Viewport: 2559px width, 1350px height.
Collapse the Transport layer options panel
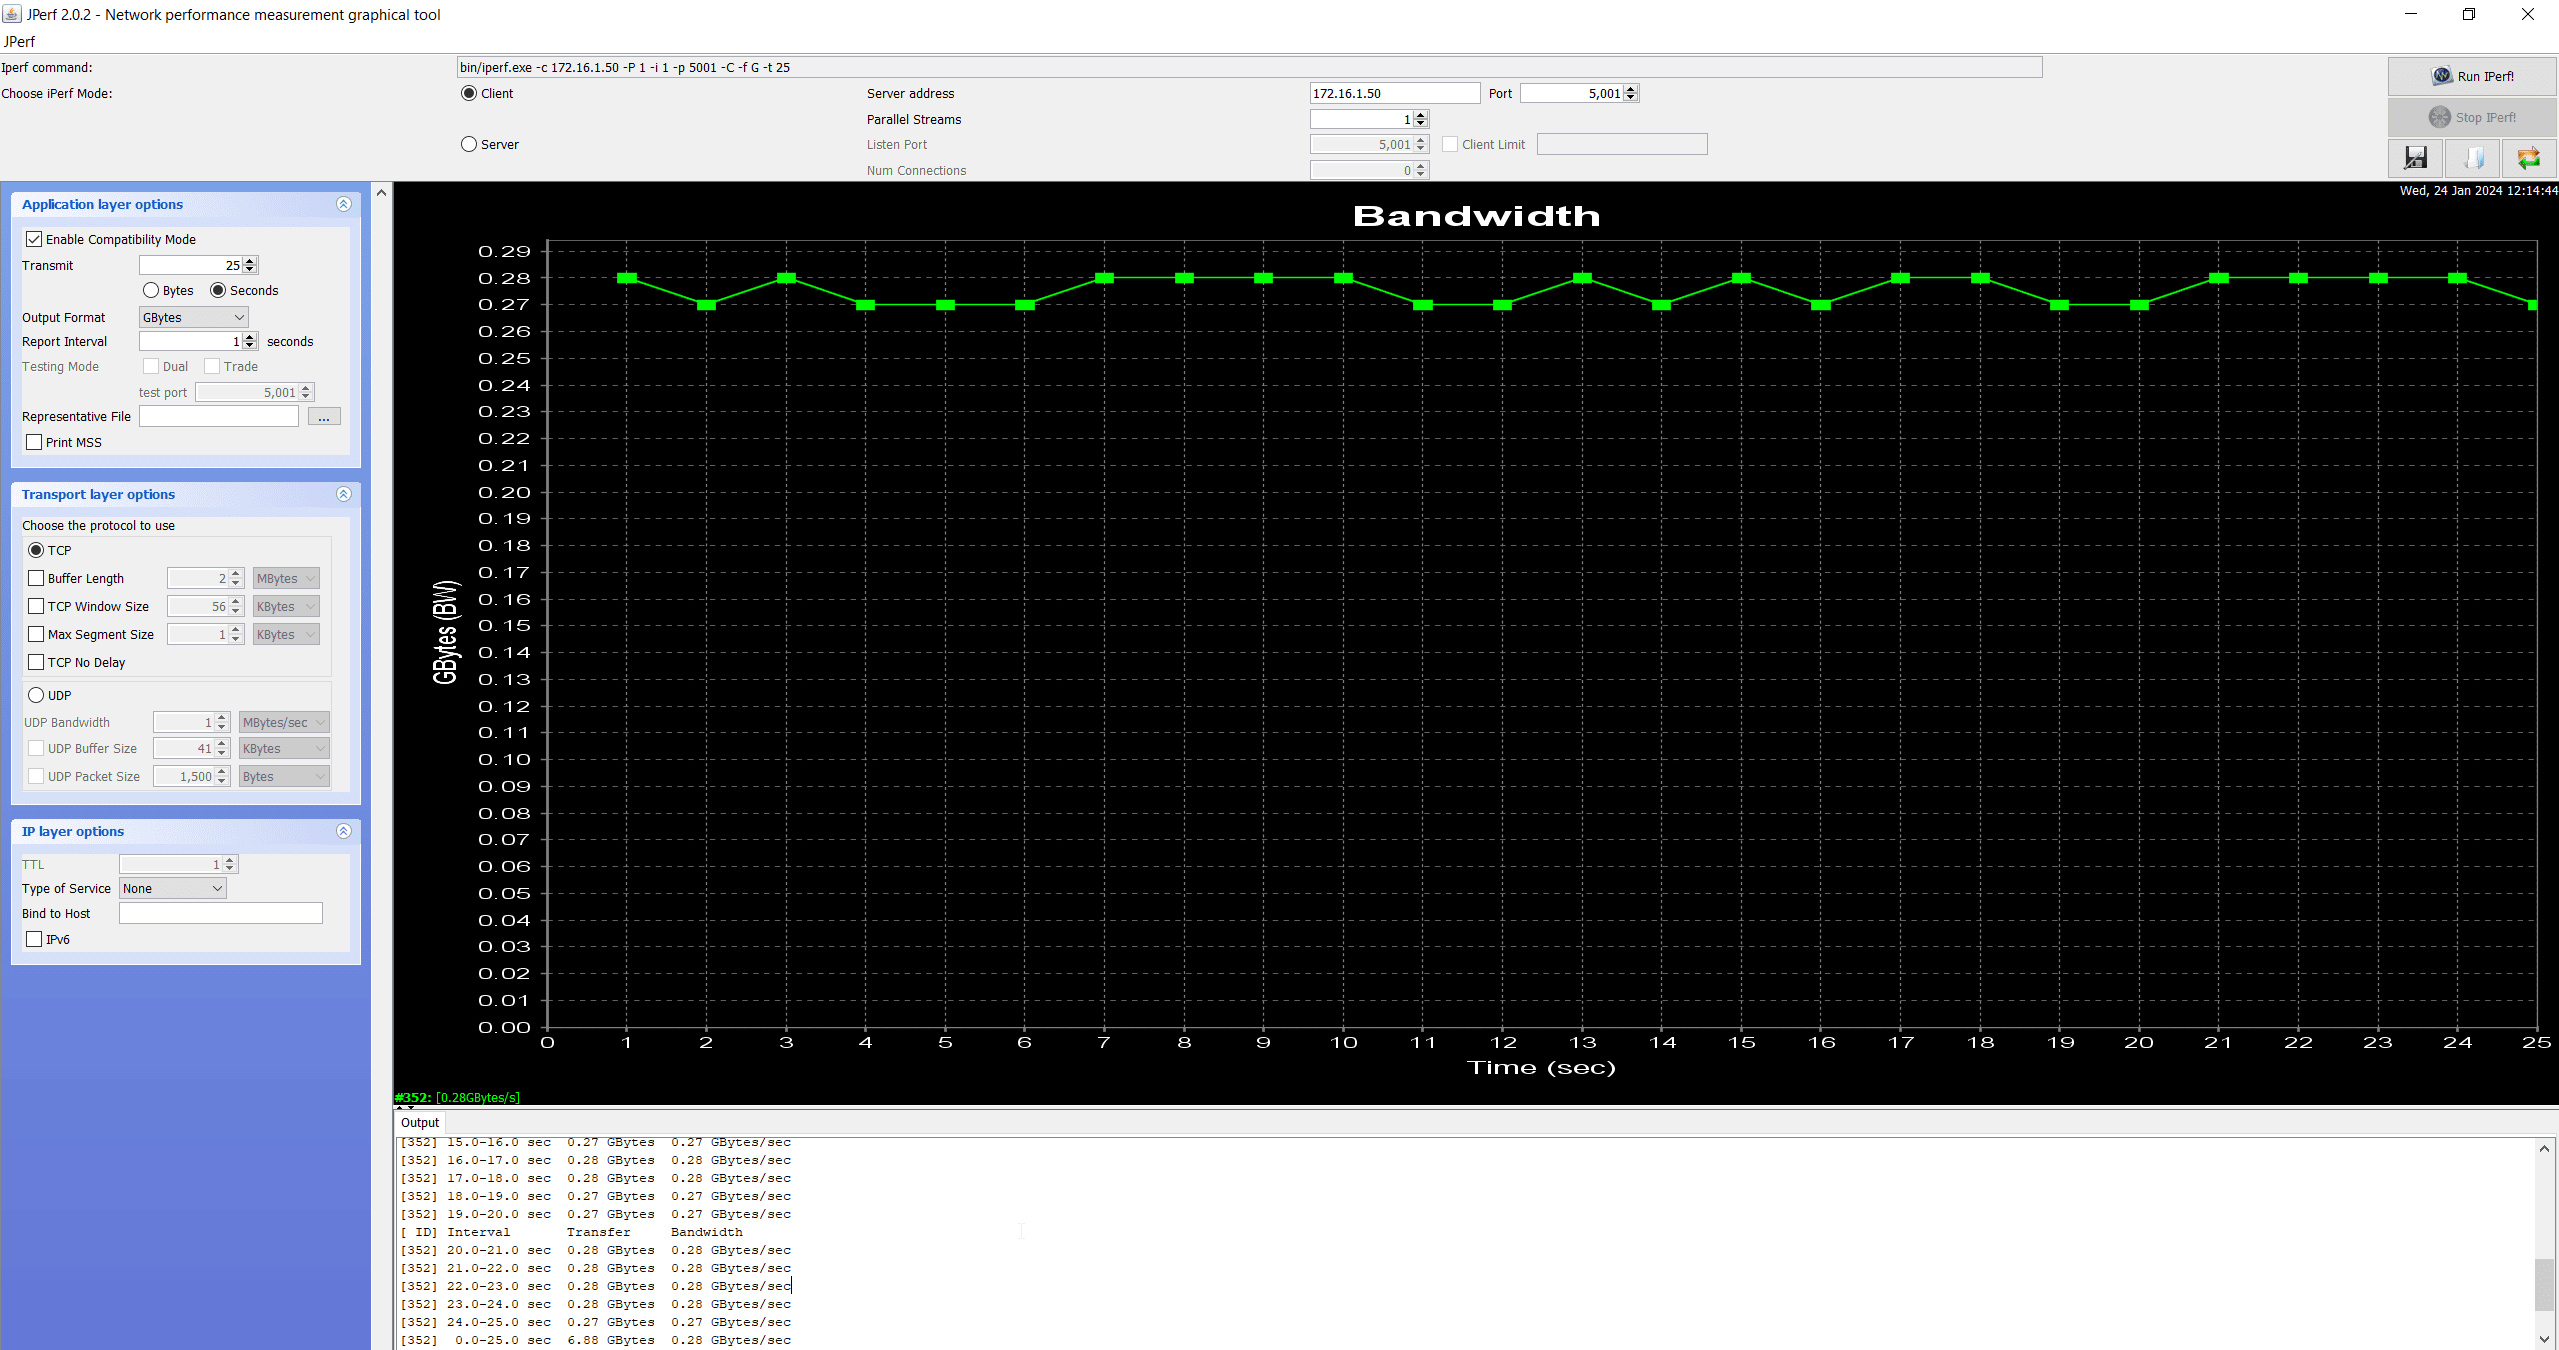344,494
